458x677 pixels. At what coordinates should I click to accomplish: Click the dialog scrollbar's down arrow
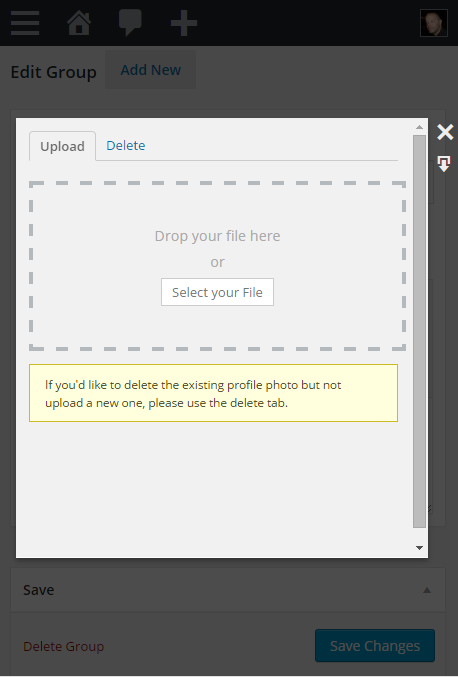[419, 548]
